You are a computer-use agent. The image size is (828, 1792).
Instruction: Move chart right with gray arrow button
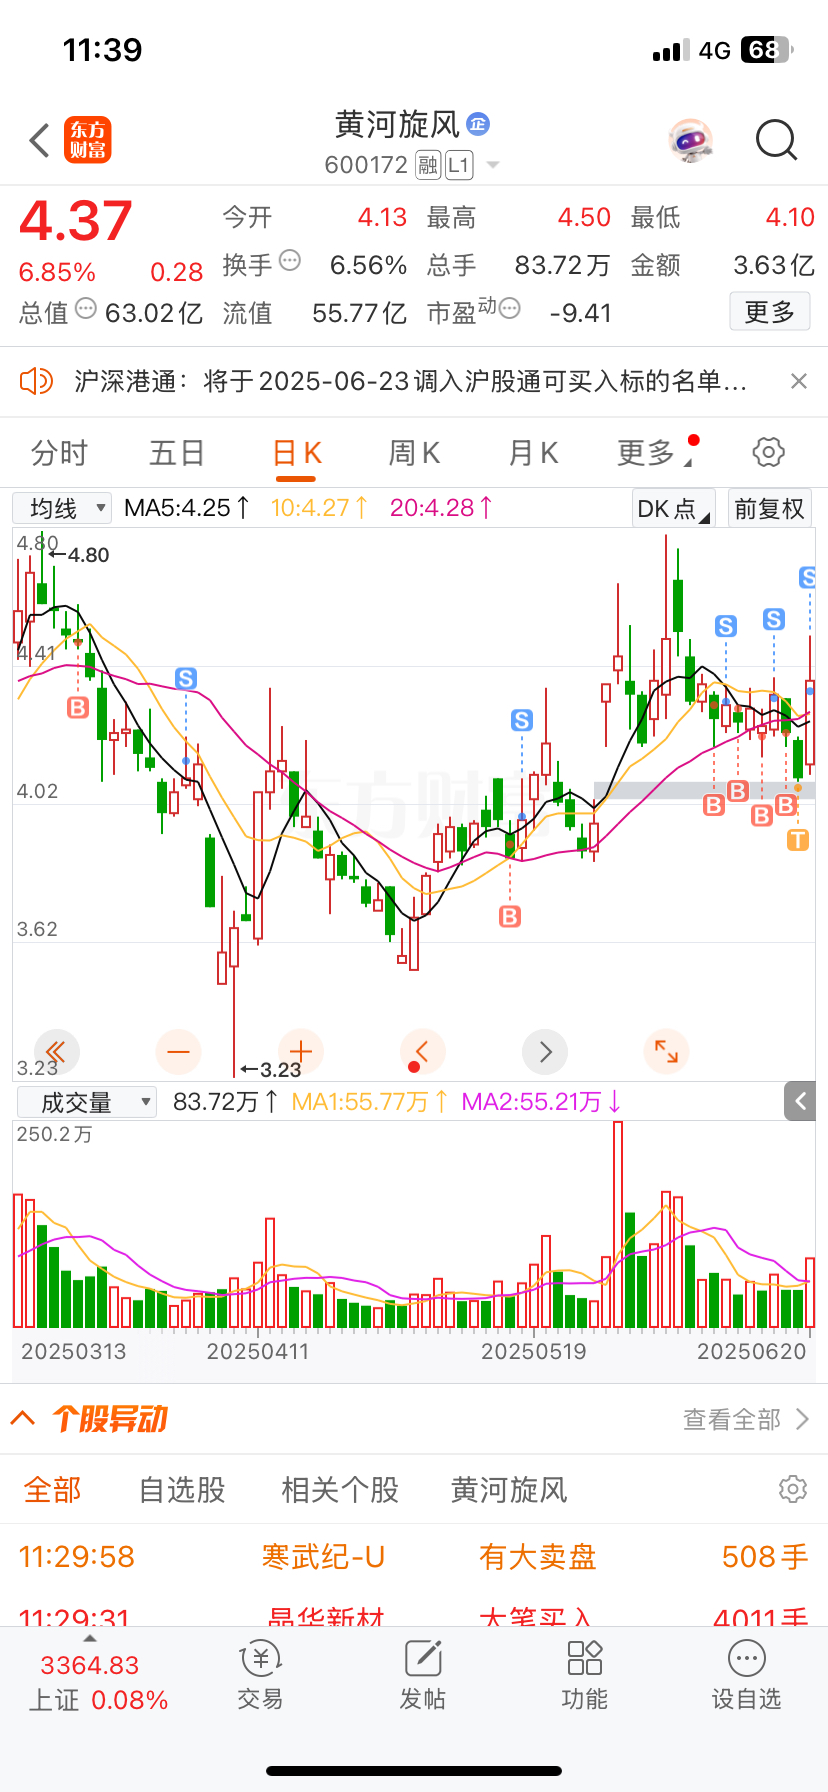click(545, 1052)
